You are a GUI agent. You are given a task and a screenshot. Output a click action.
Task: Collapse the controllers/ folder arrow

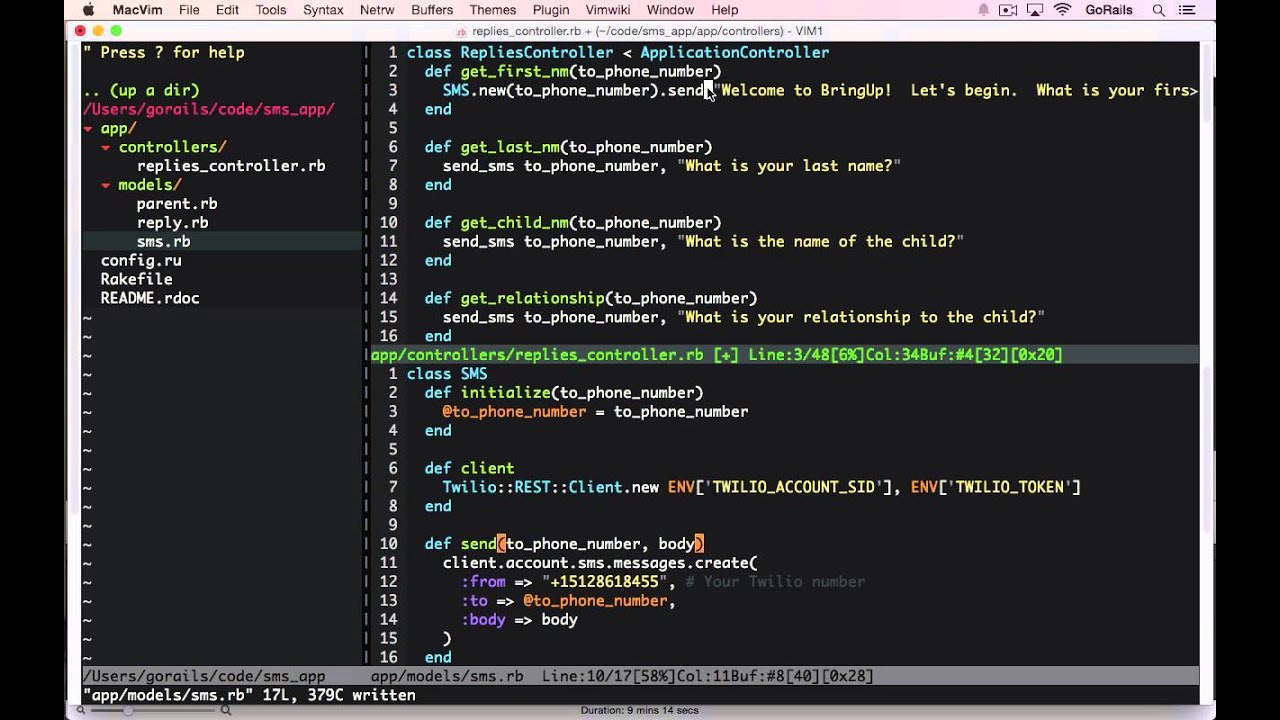tap(106, 147)
